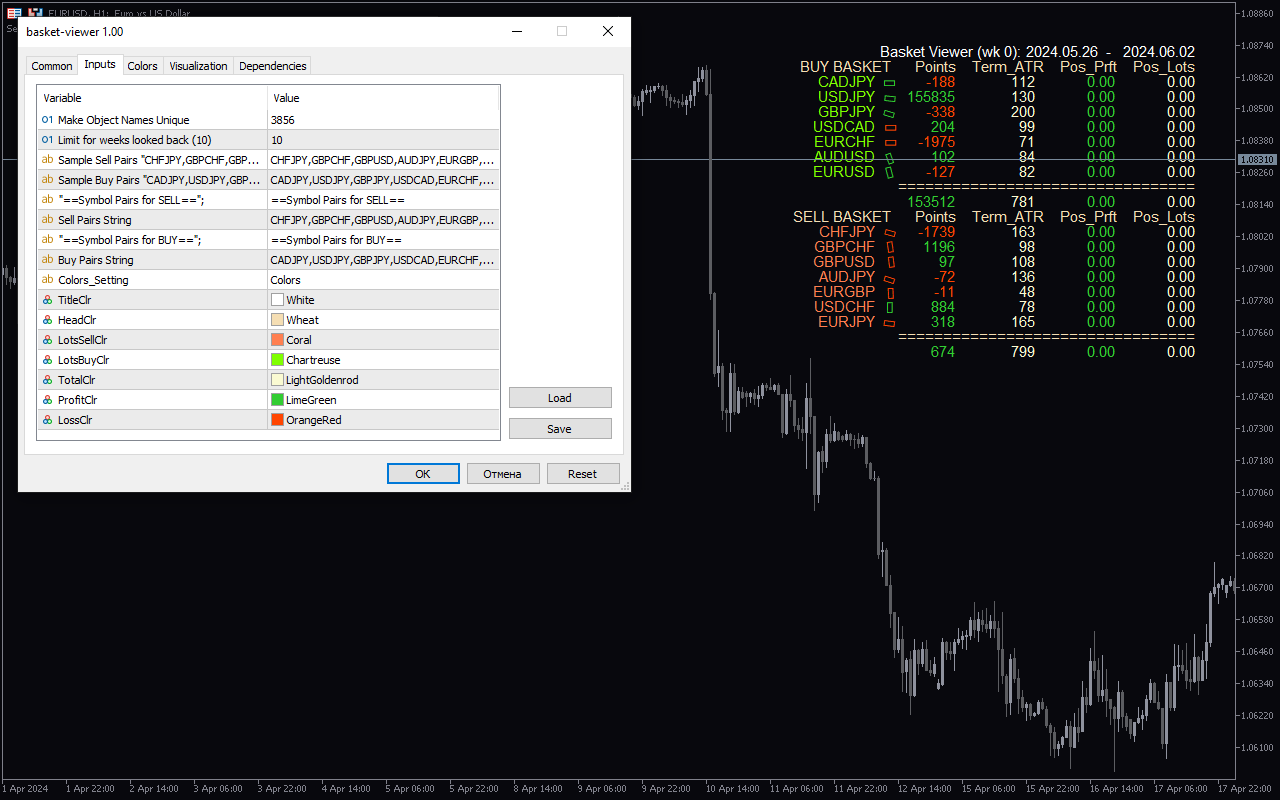Click the SELL BASKET heading on chart
This screenshot has width=1280, height=800.
pos(842,217)
